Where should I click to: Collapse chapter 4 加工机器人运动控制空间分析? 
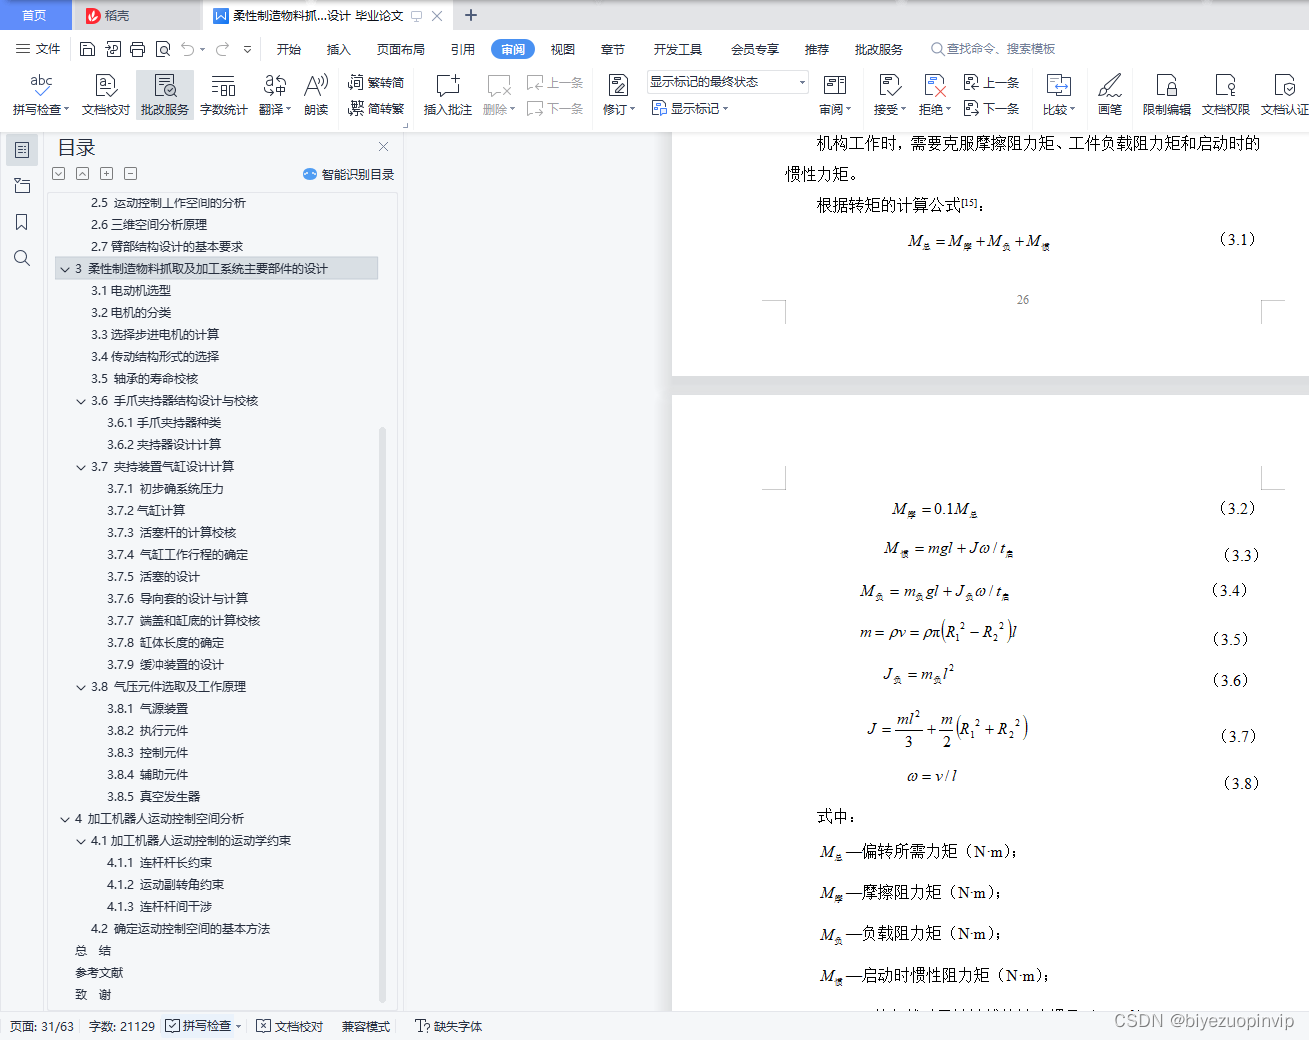tap(65, 819)
